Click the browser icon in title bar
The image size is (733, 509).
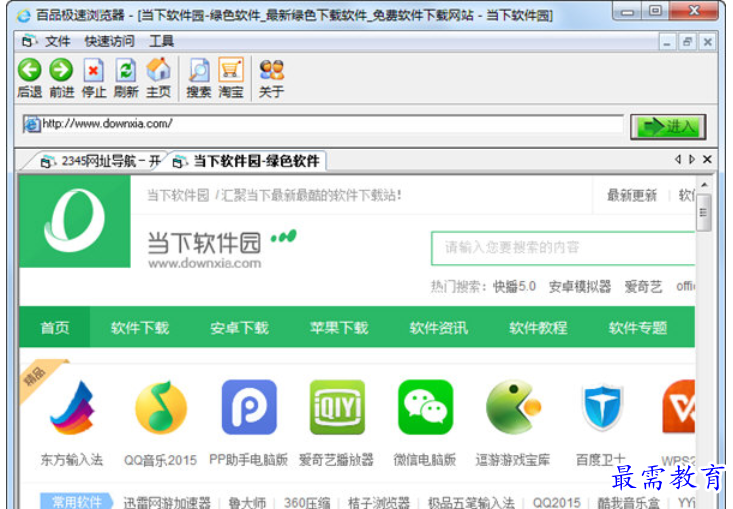coord(23,15)
